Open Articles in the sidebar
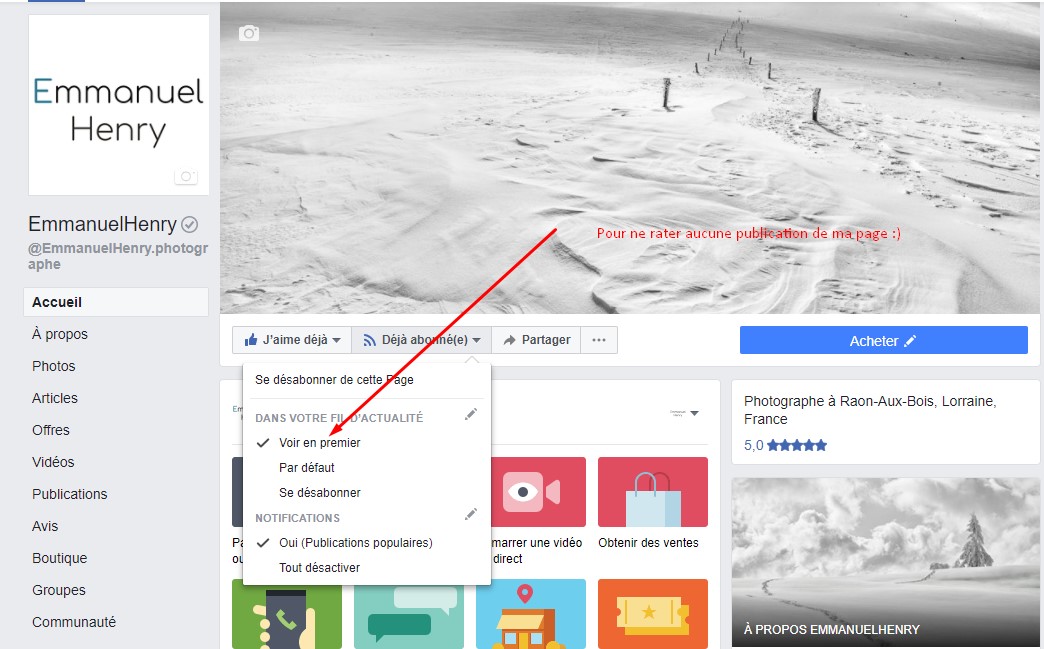The width and height of the screenshot is (1044, 649). point(55,398)
